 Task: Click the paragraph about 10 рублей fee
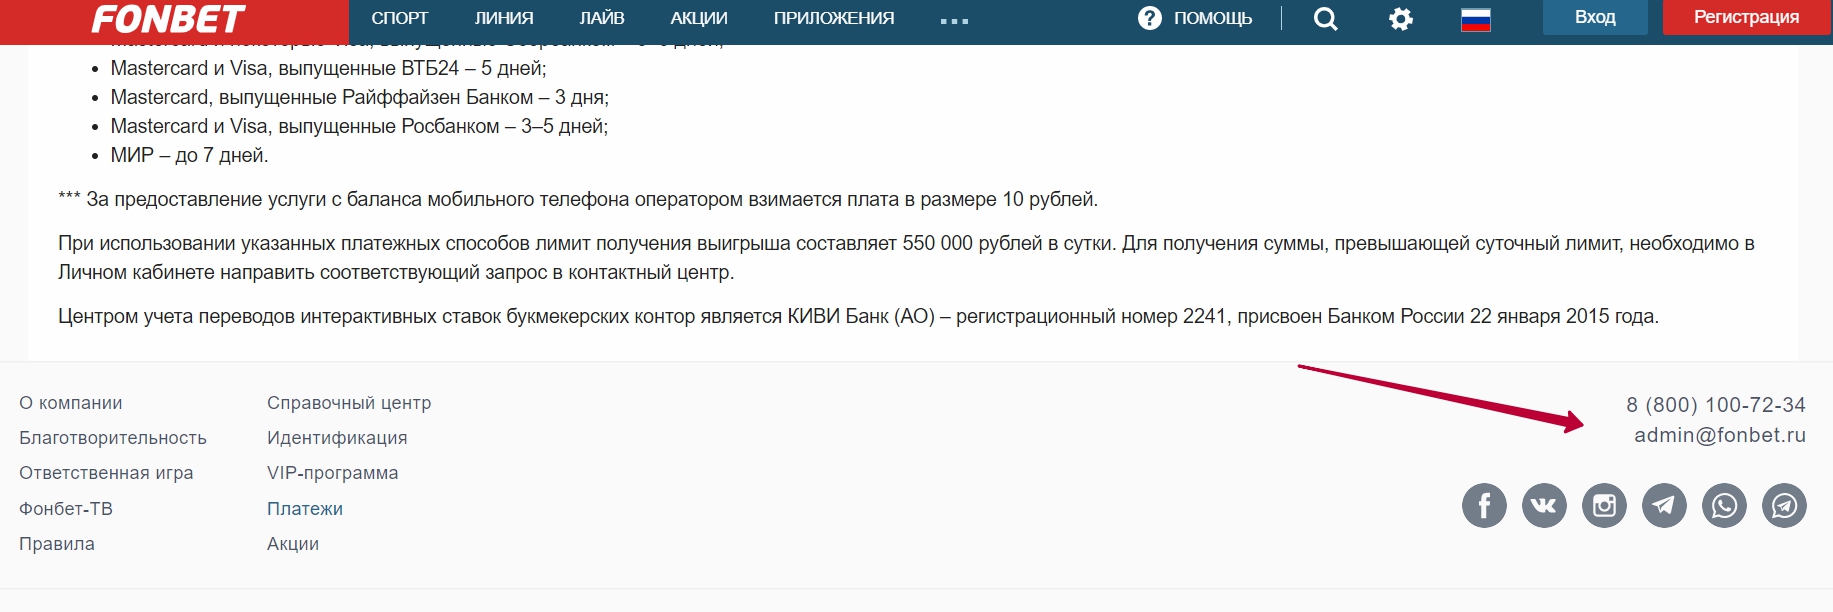(x=578, y=199)
